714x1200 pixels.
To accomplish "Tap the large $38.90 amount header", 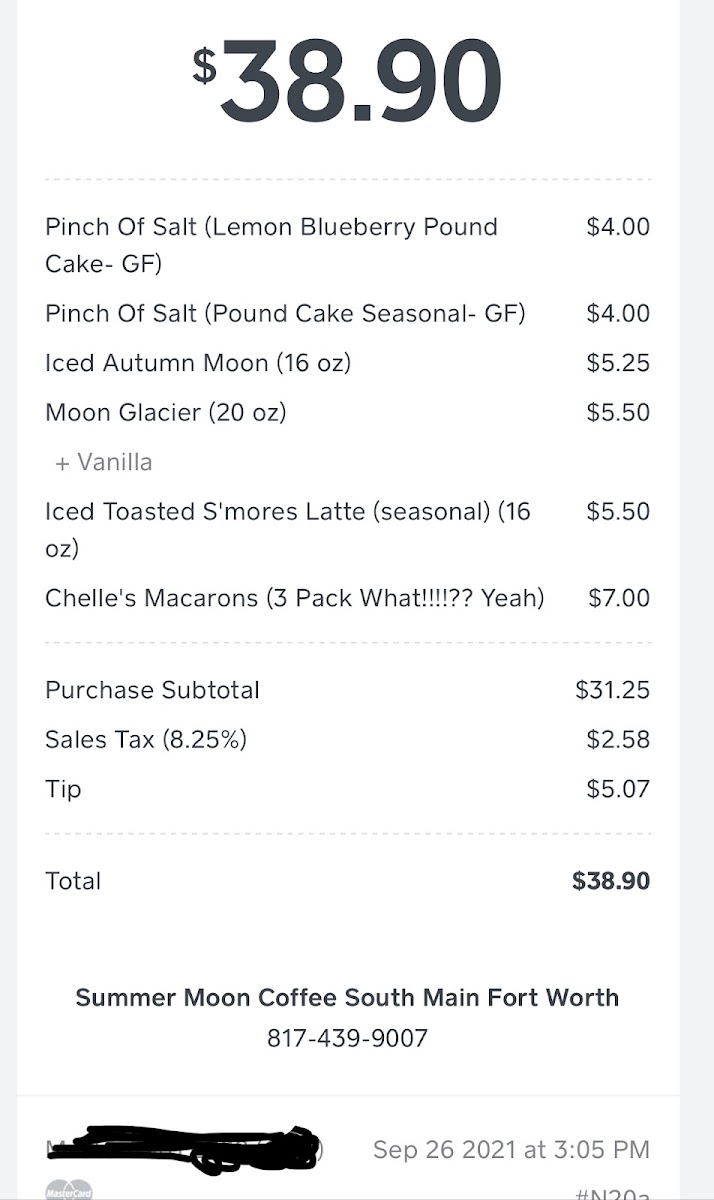I will click(347, 81).
